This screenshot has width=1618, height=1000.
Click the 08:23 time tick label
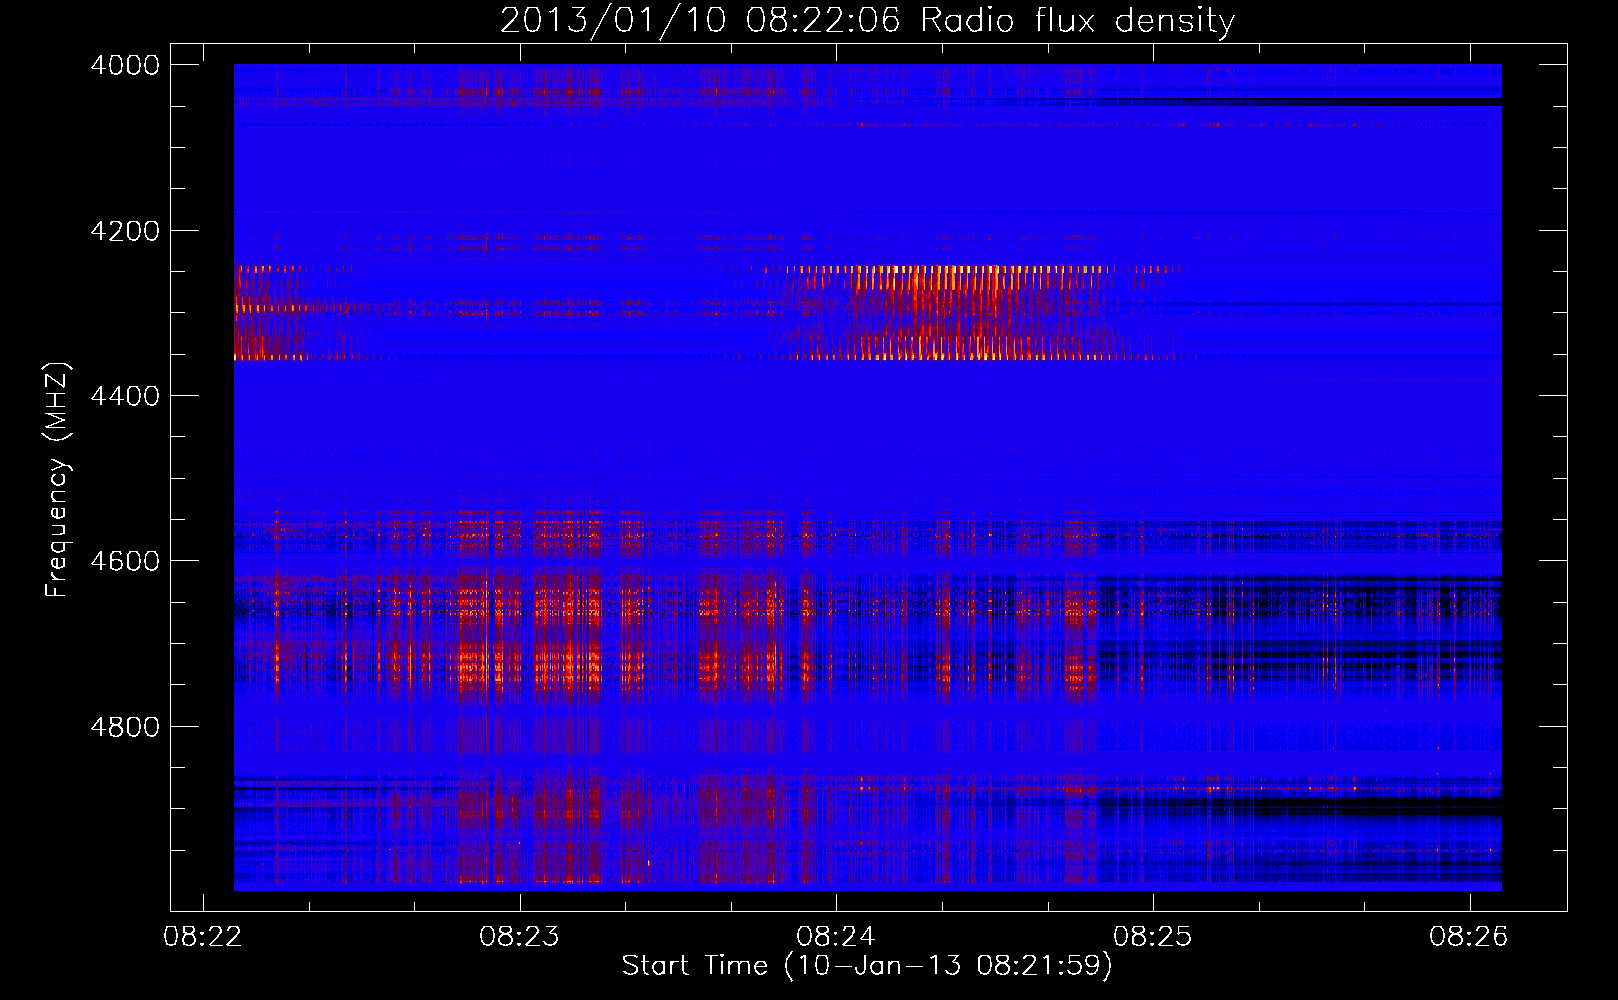point(519,937)
